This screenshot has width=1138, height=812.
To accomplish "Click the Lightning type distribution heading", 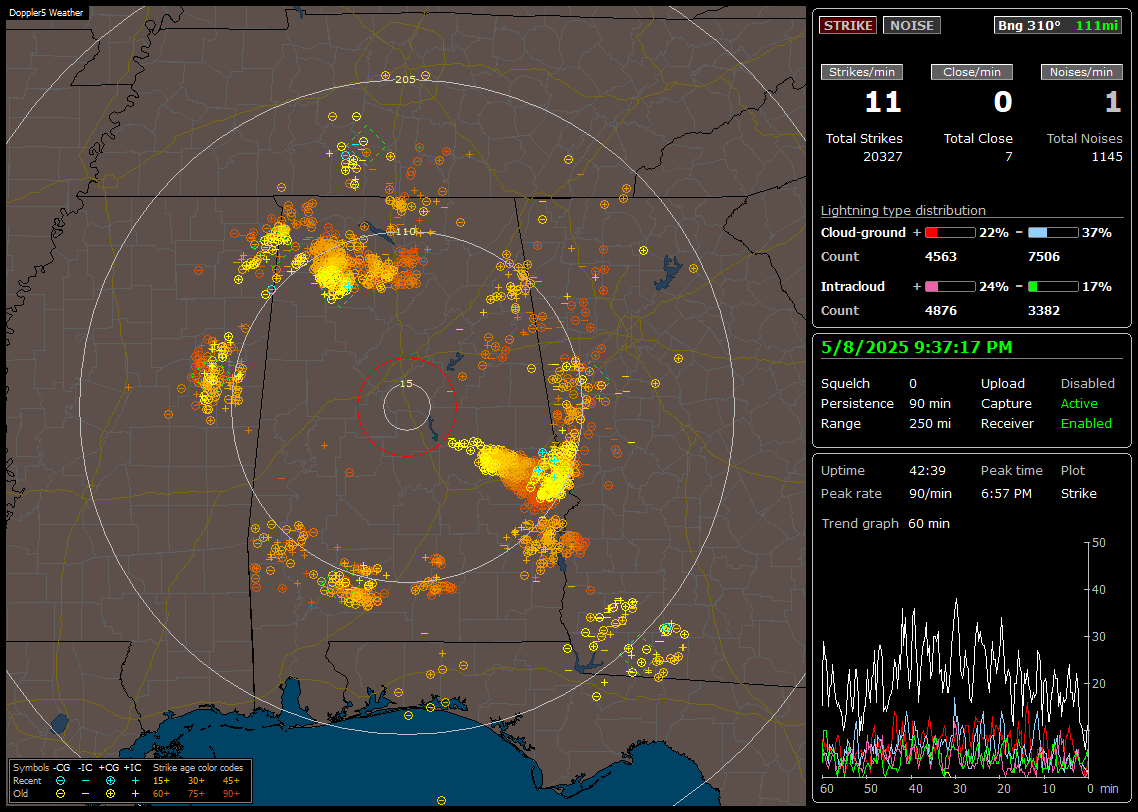I will (903, 210).
